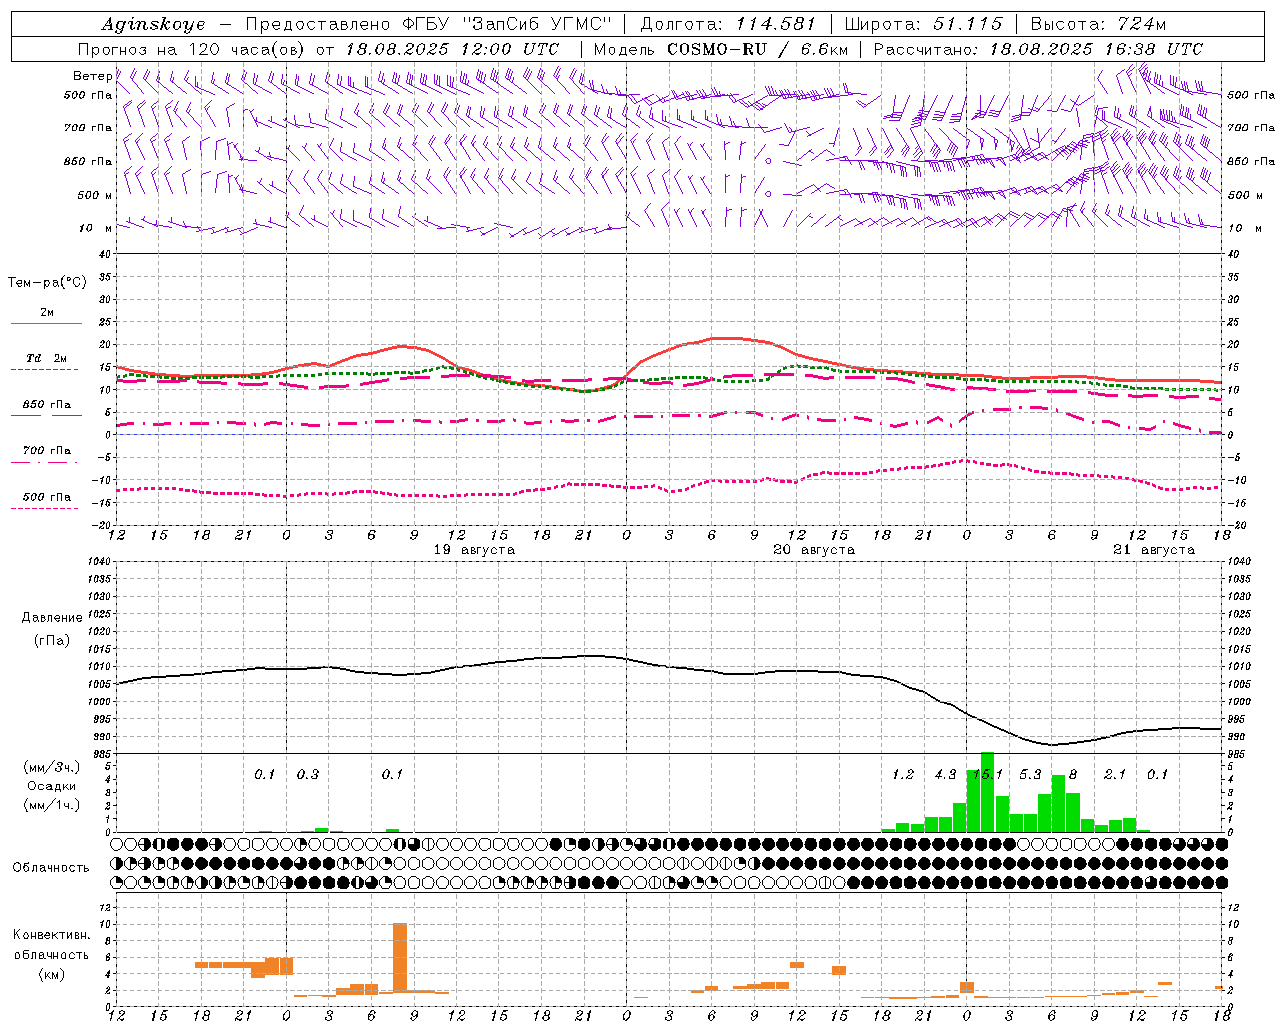Viewport: 1280px width, 1024px height.
Task: Click the tallest orange convective cloud bar
Action: [x=400, y=957]
